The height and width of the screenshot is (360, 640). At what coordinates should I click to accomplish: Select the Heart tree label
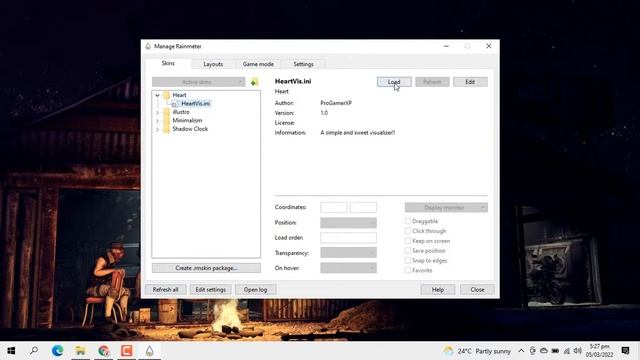click(179, 95)
